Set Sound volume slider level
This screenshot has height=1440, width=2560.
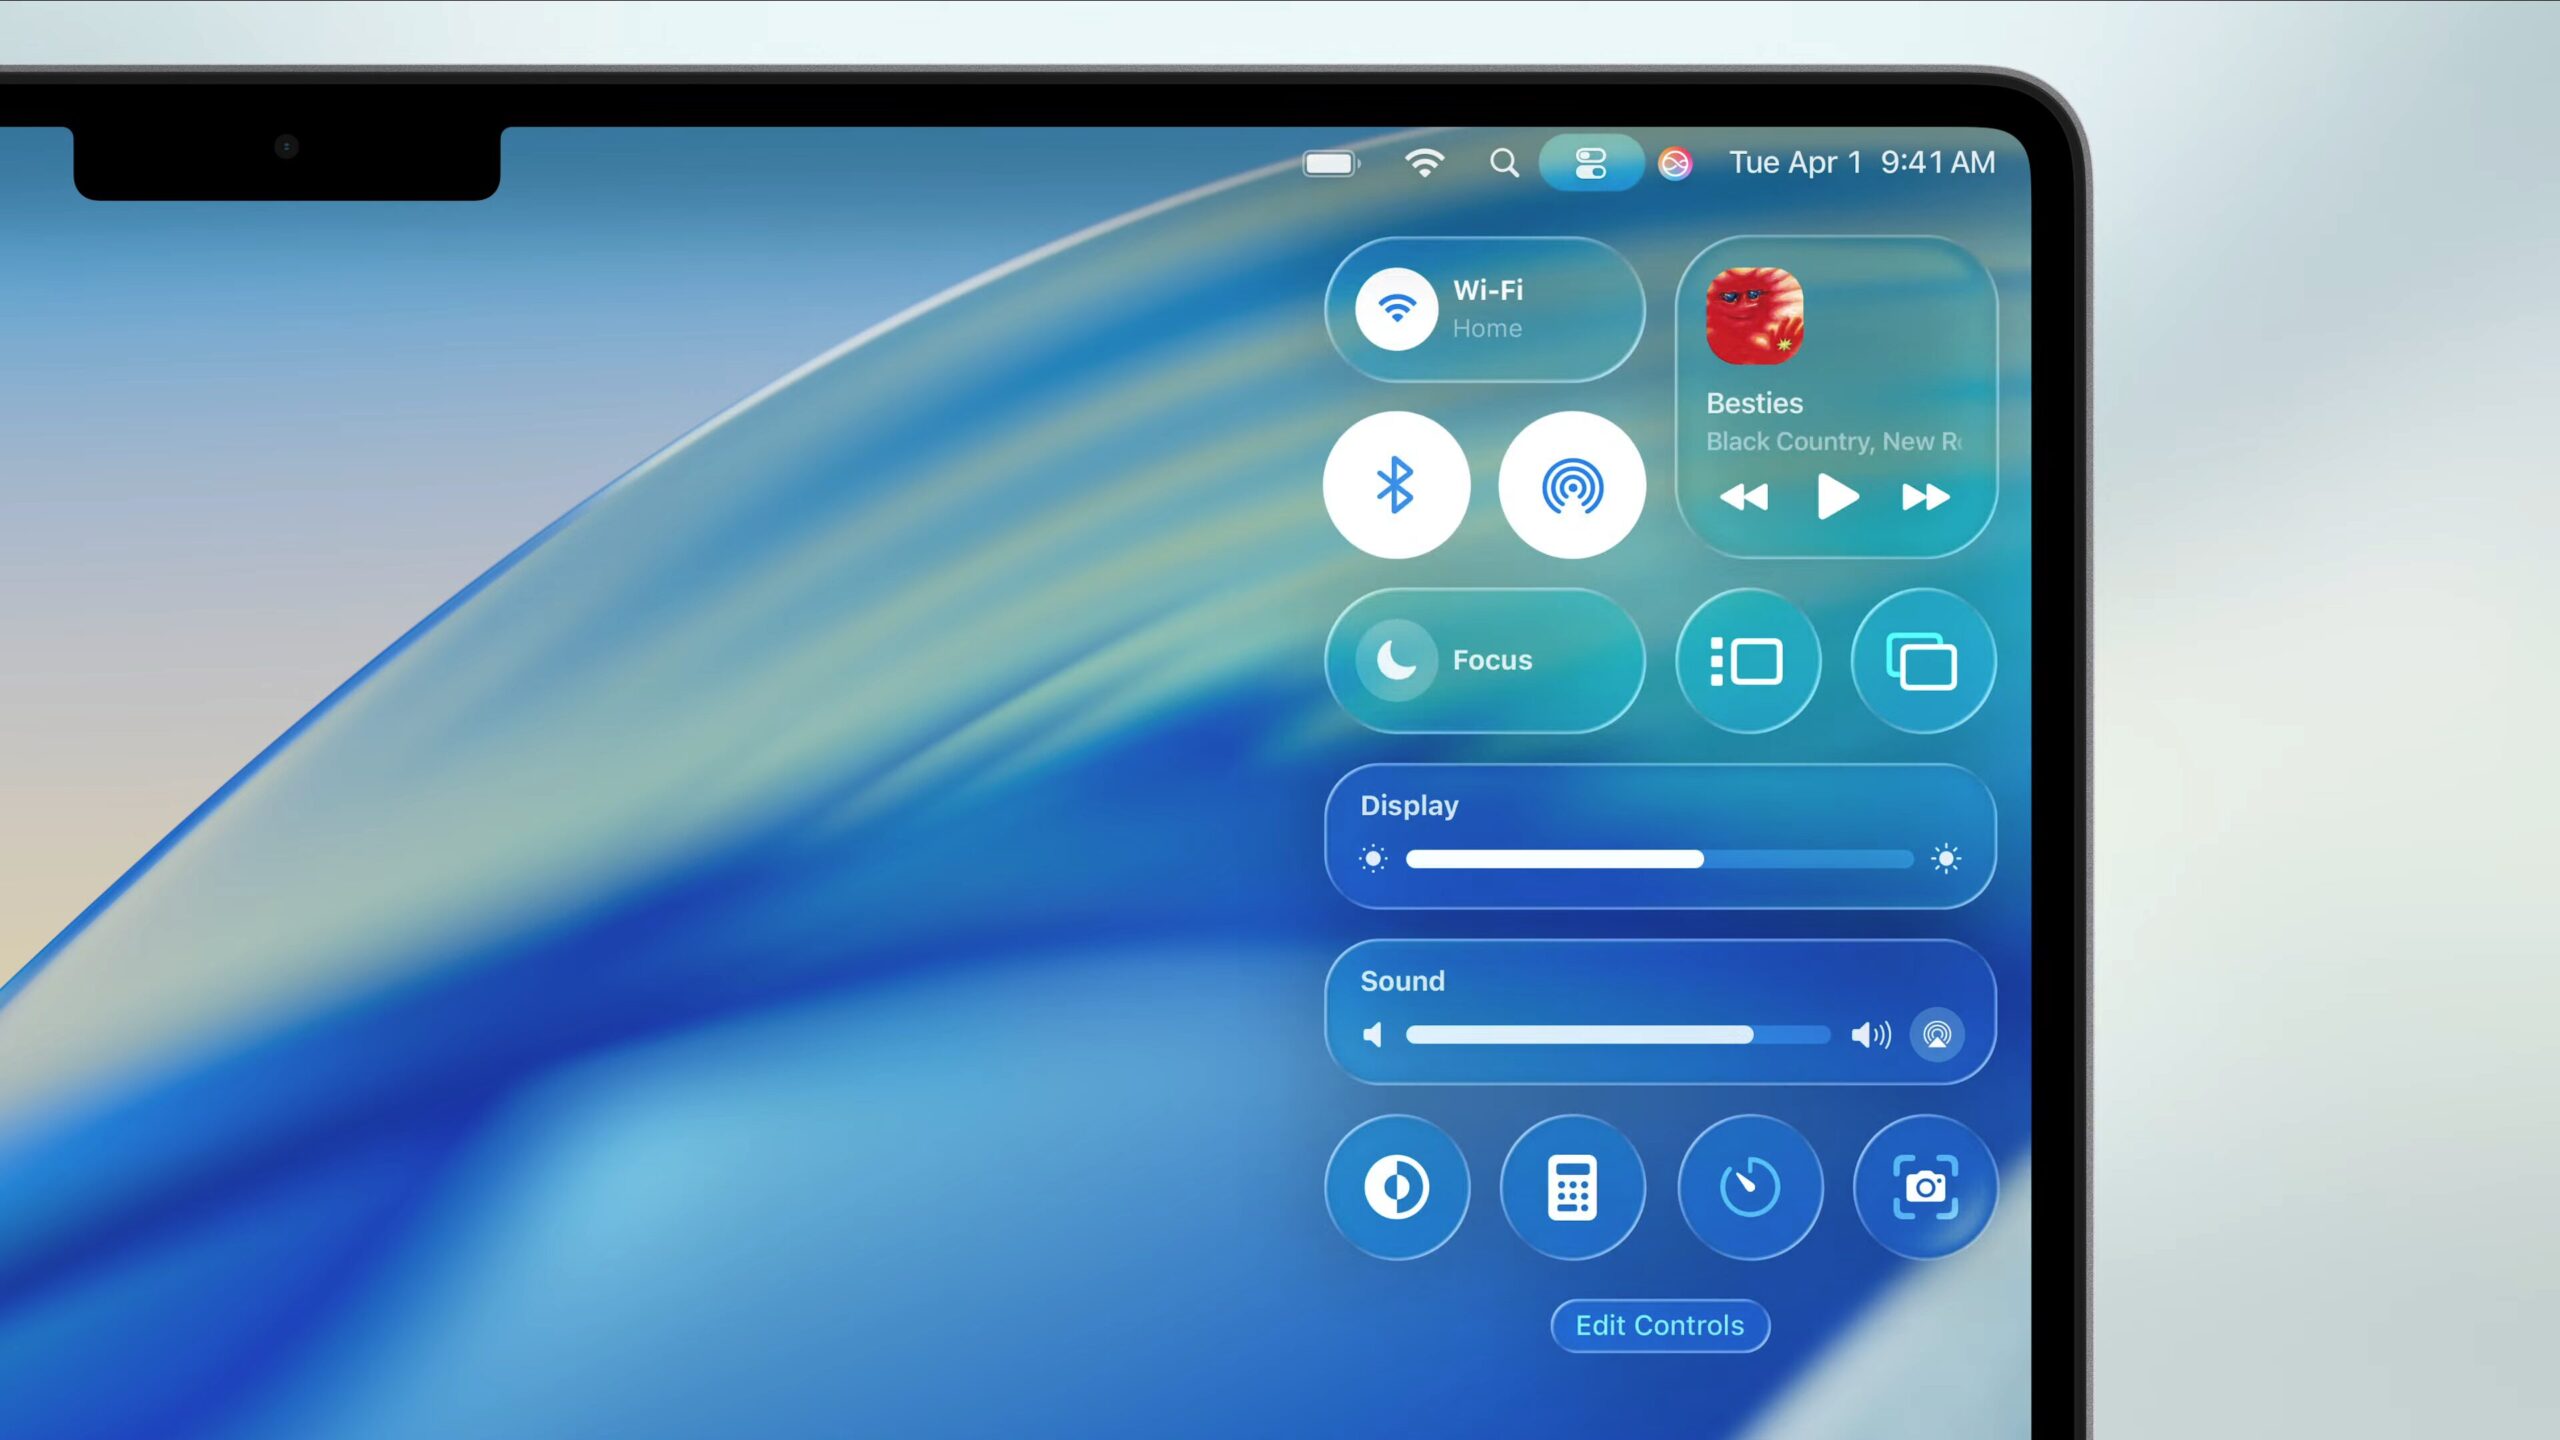[x=1618, y=1034]
